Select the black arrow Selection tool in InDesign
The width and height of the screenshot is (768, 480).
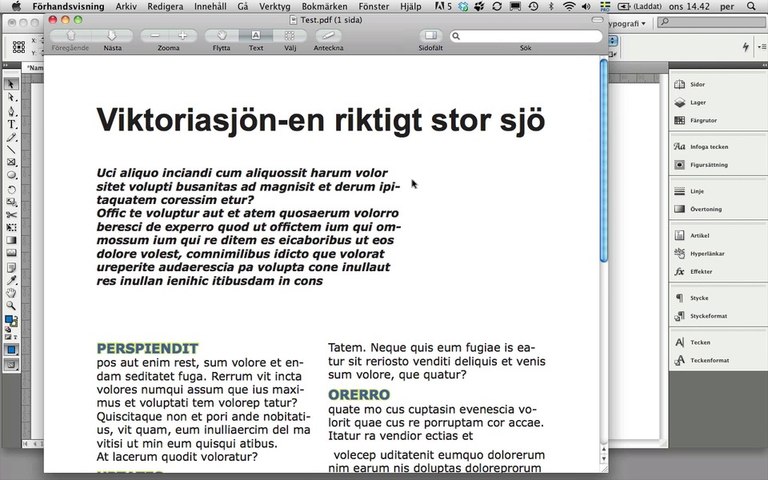[11, 84]
